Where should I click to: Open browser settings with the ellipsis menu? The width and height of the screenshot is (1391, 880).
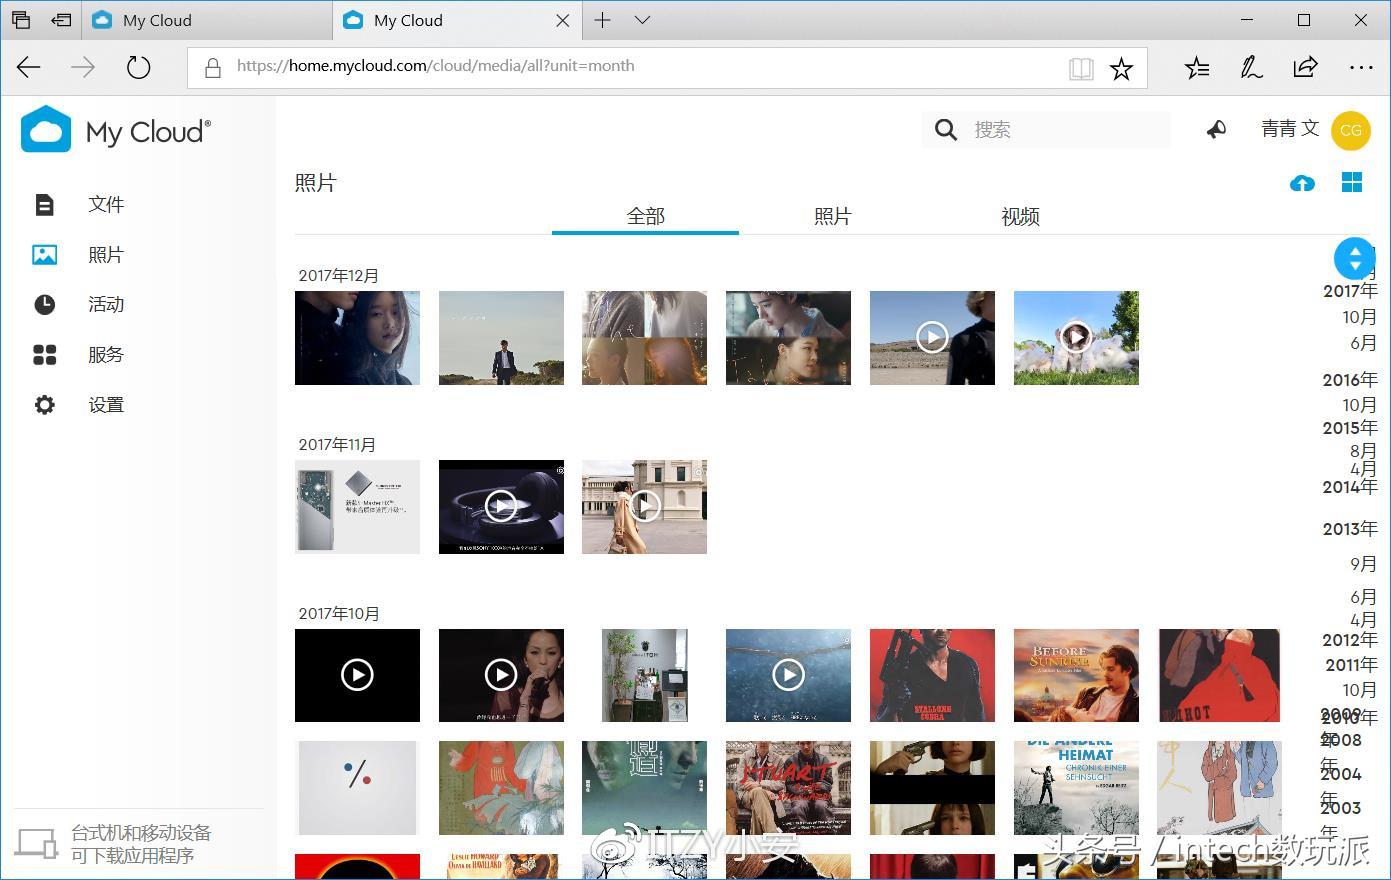click(1363, 67)
